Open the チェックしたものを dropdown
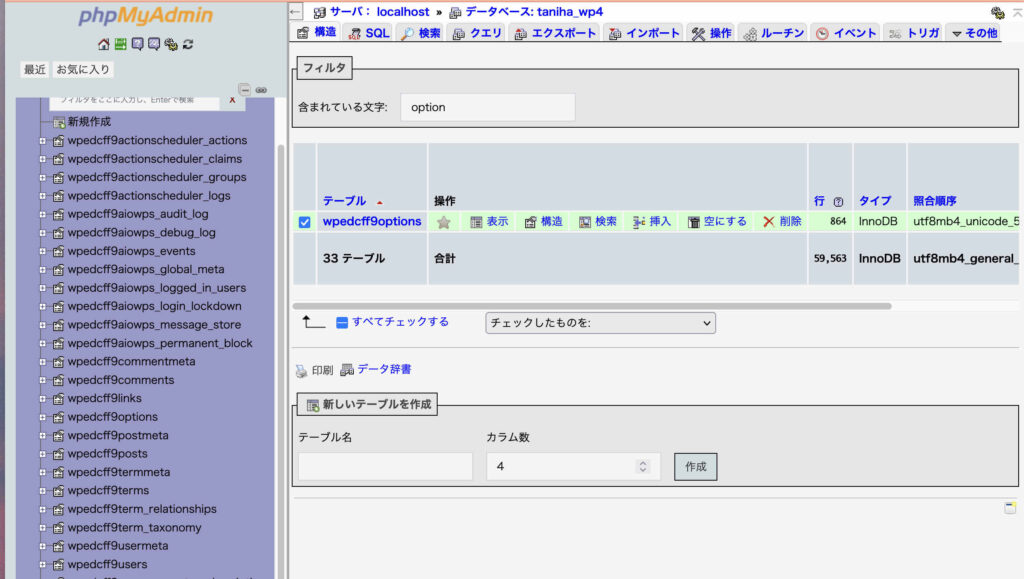 pyautogui.click(x=600, y=323)
